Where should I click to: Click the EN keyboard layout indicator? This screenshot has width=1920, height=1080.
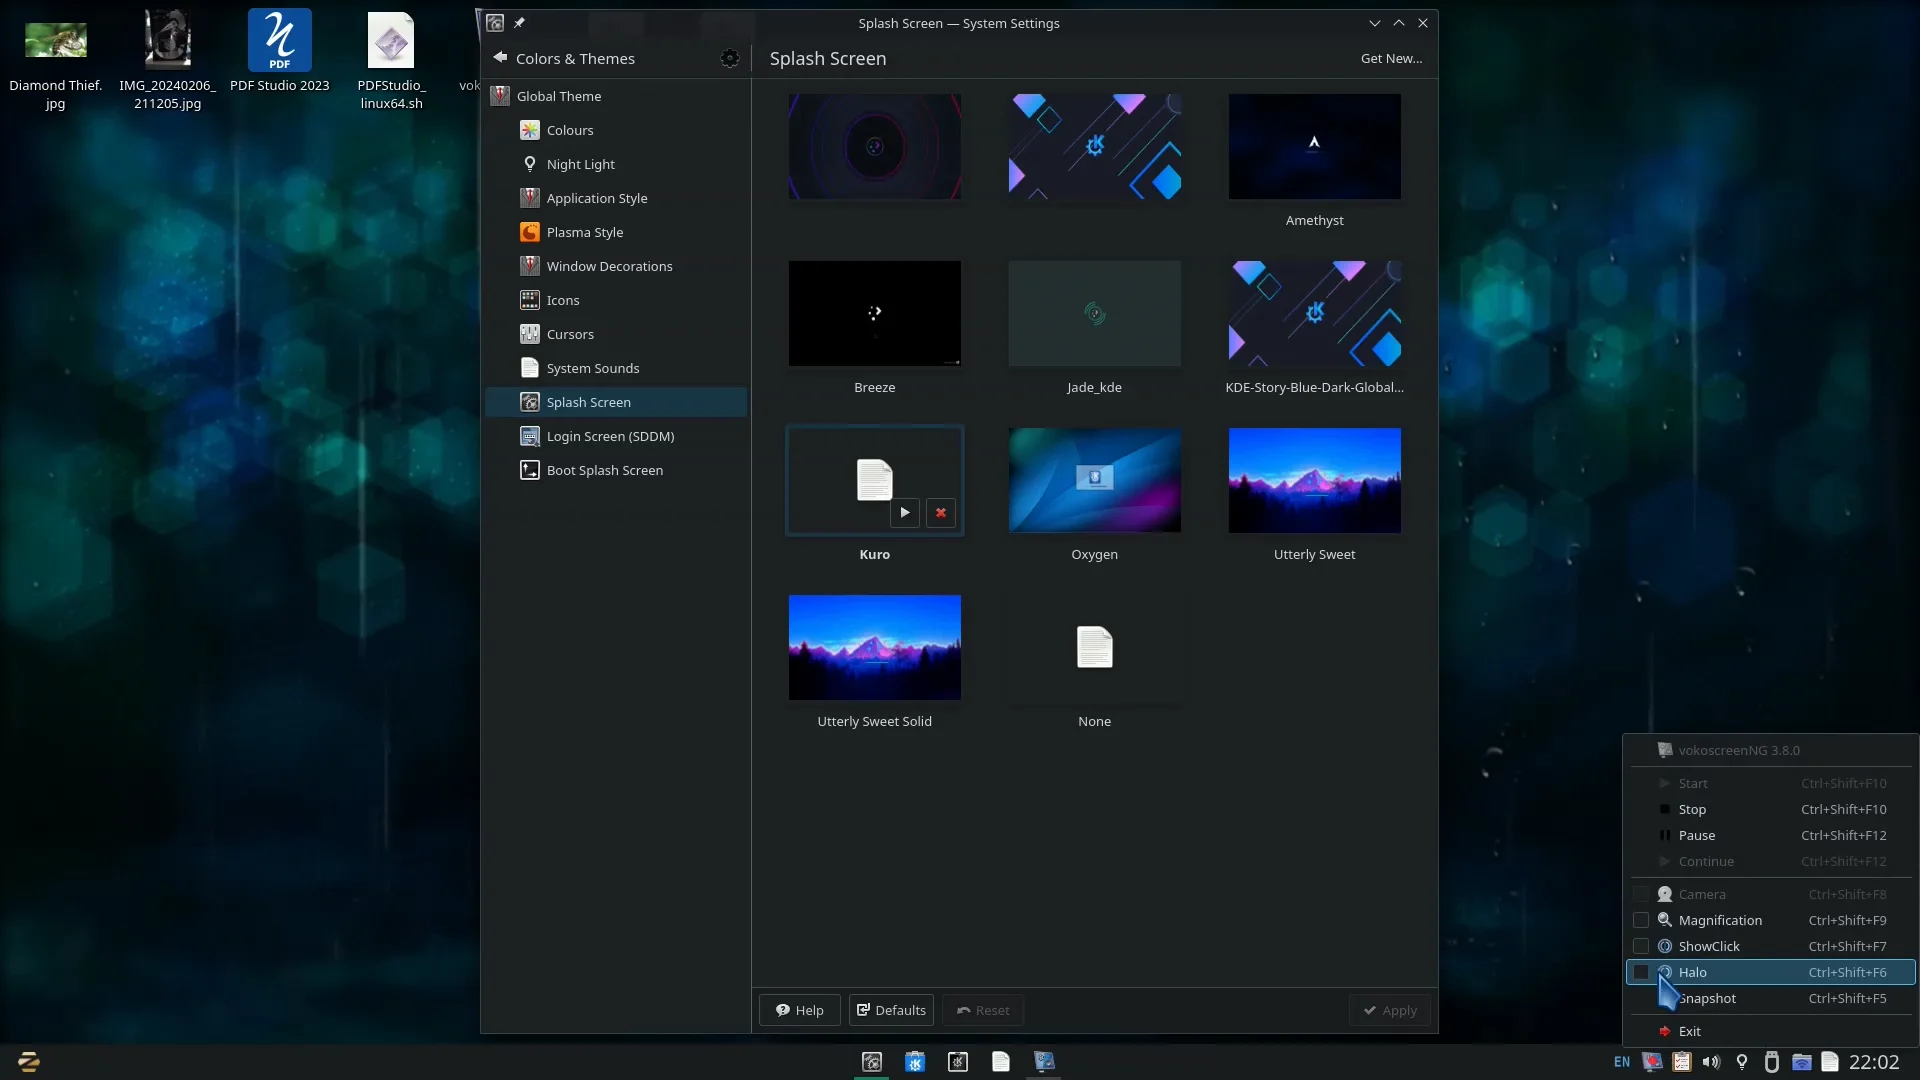click(1622, 1062)
